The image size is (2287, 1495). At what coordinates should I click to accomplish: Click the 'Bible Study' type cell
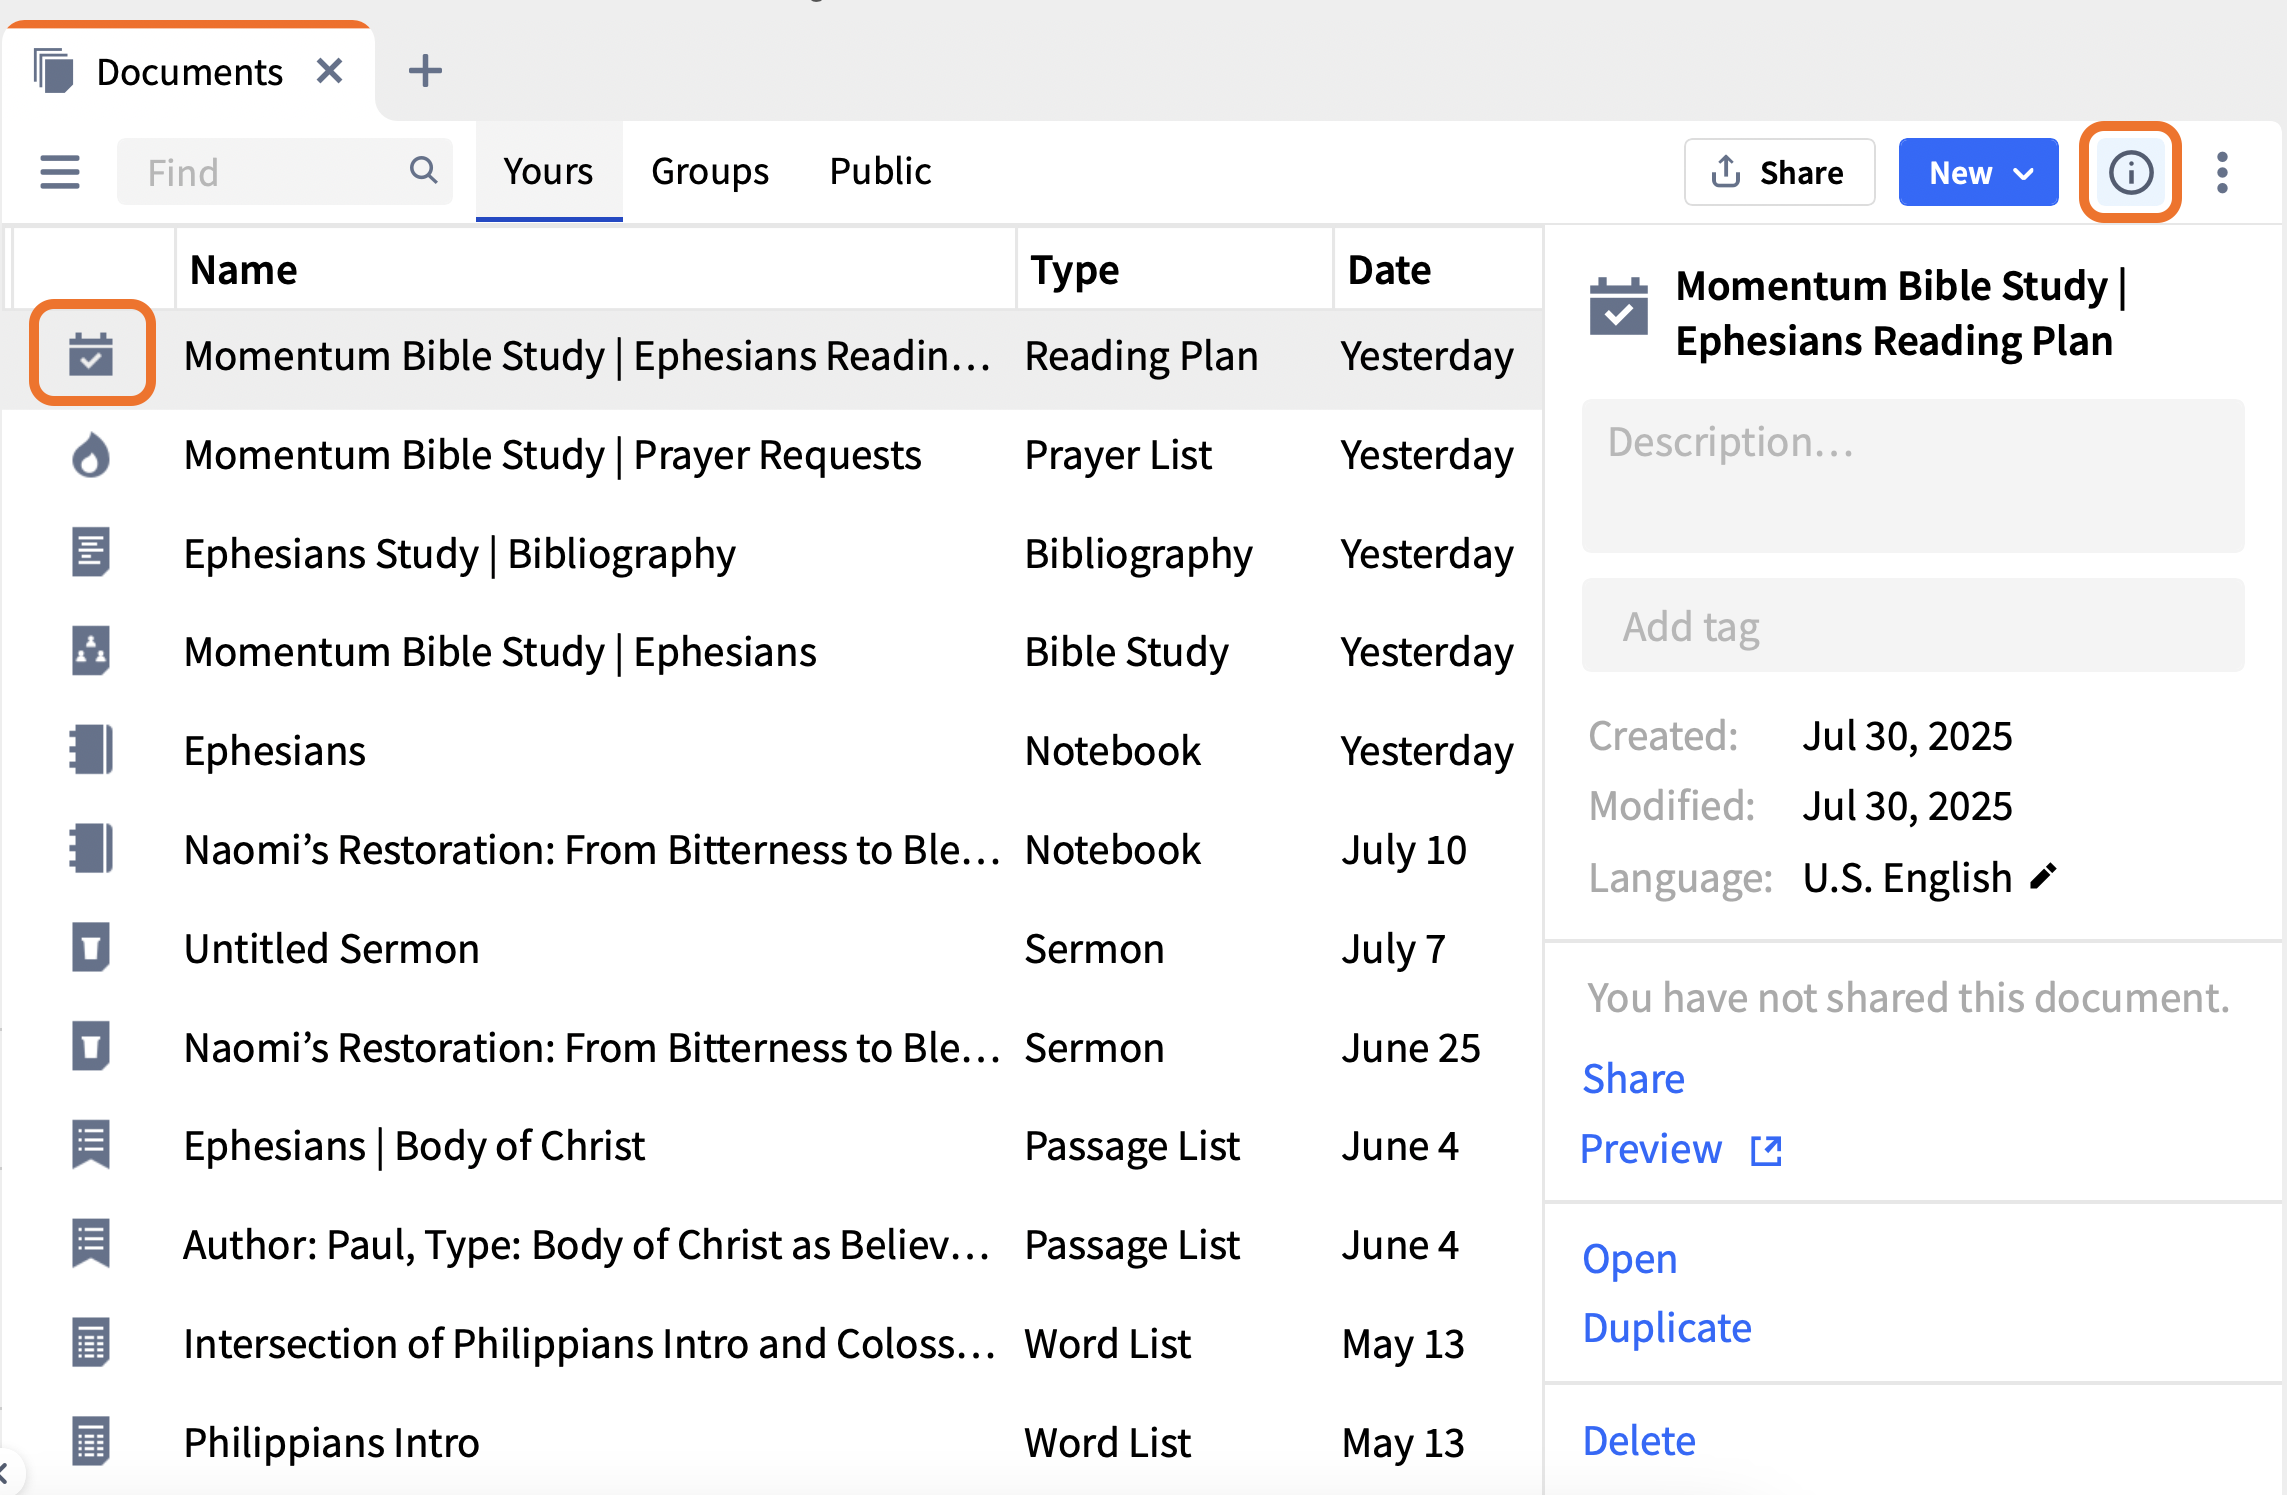coord(1127,652)
